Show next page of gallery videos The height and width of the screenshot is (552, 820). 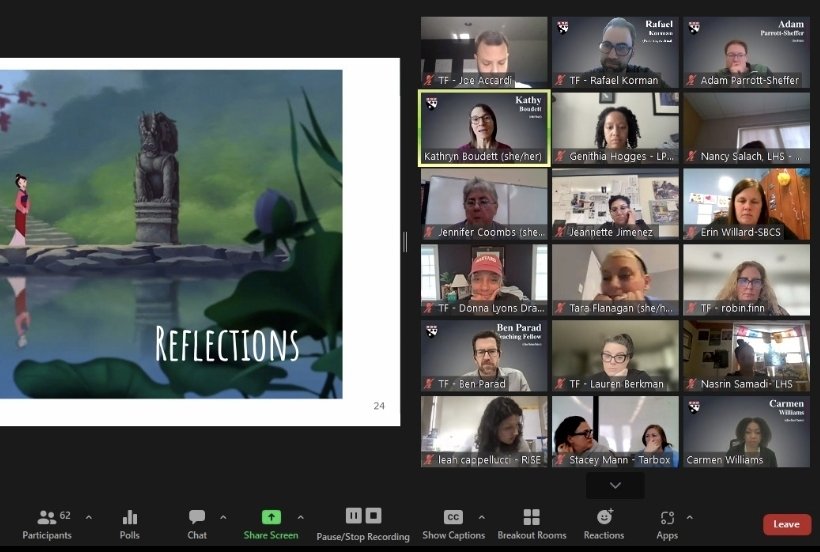point(616,485)
